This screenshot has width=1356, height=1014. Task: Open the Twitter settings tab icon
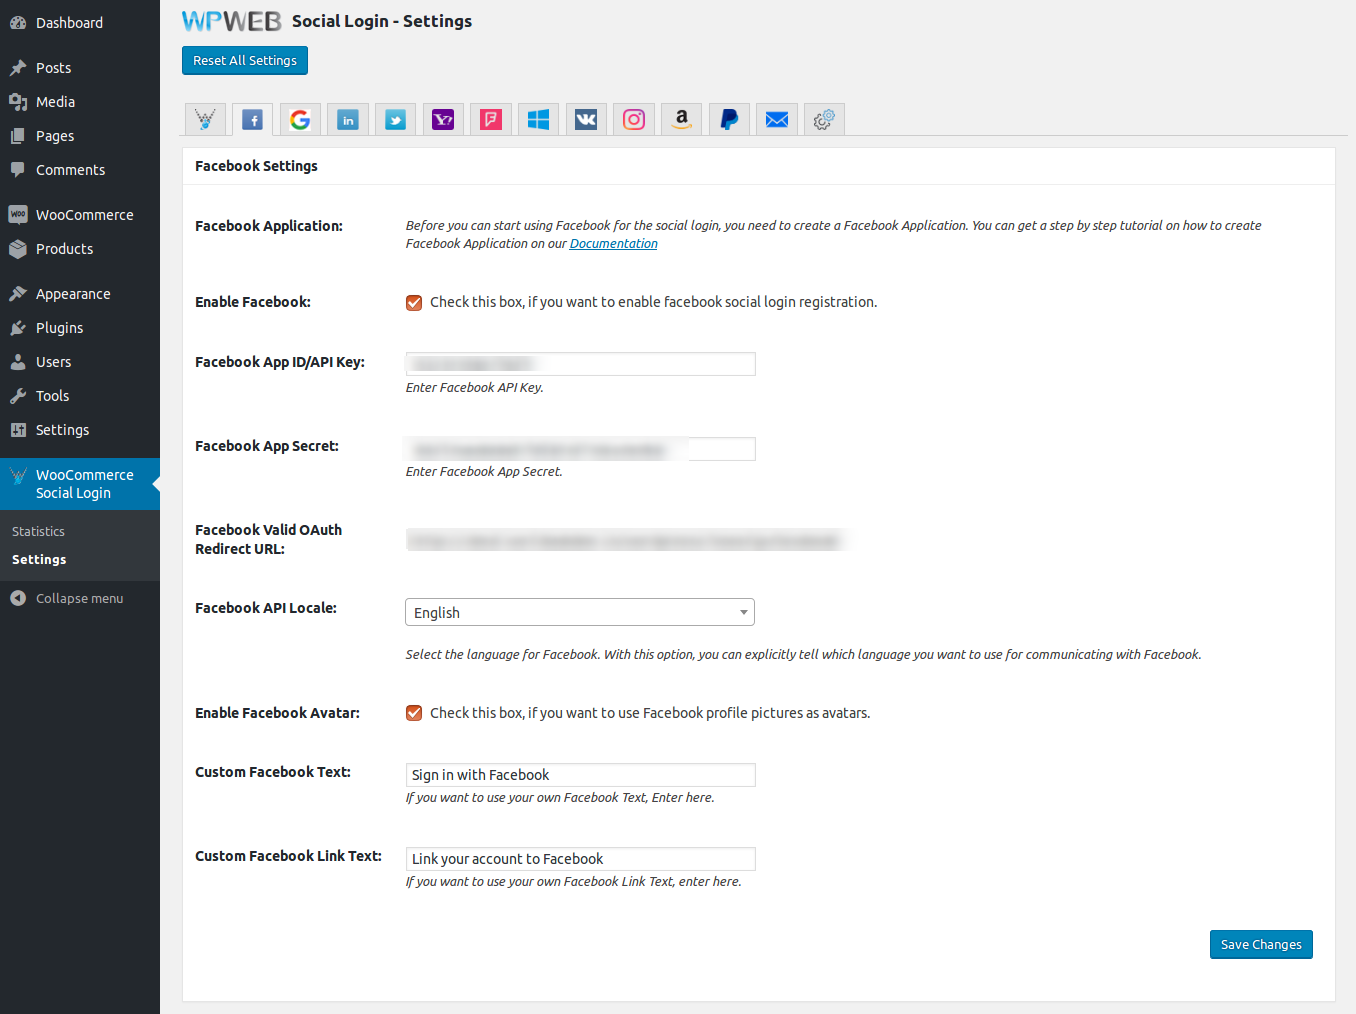(x=395, y=120)
